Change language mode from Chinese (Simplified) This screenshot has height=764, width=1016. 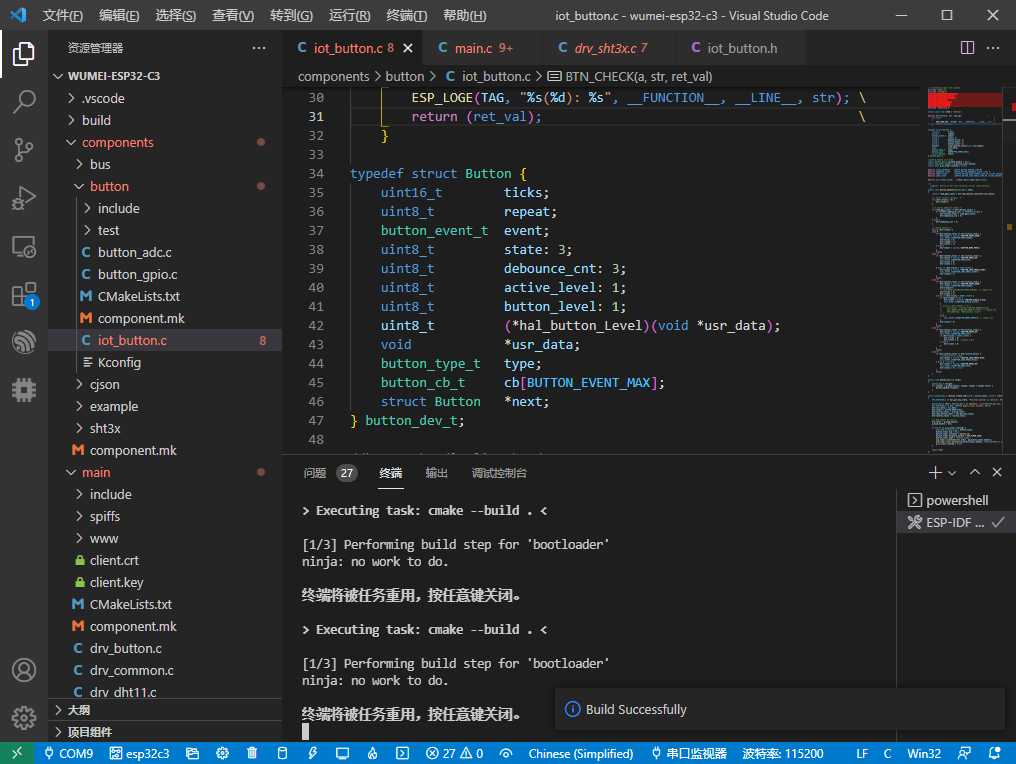click(x=581, y=753)
